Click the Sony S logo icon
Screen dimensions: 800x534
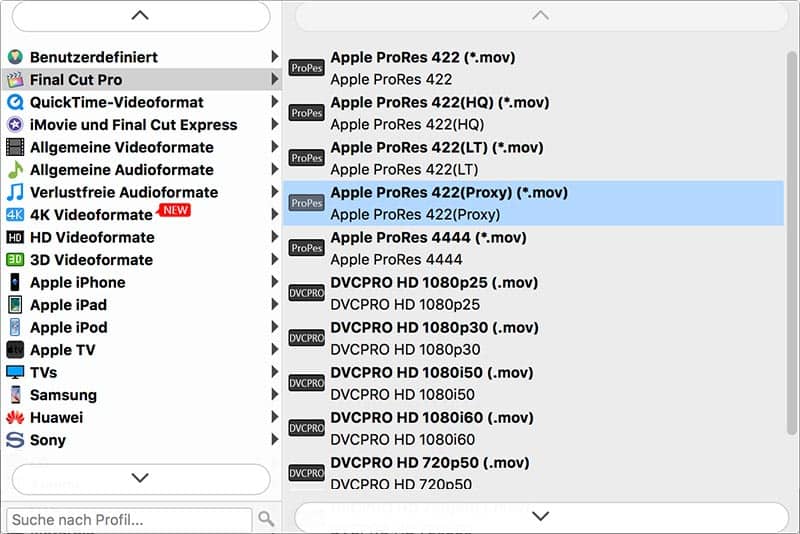coord(15,440)
